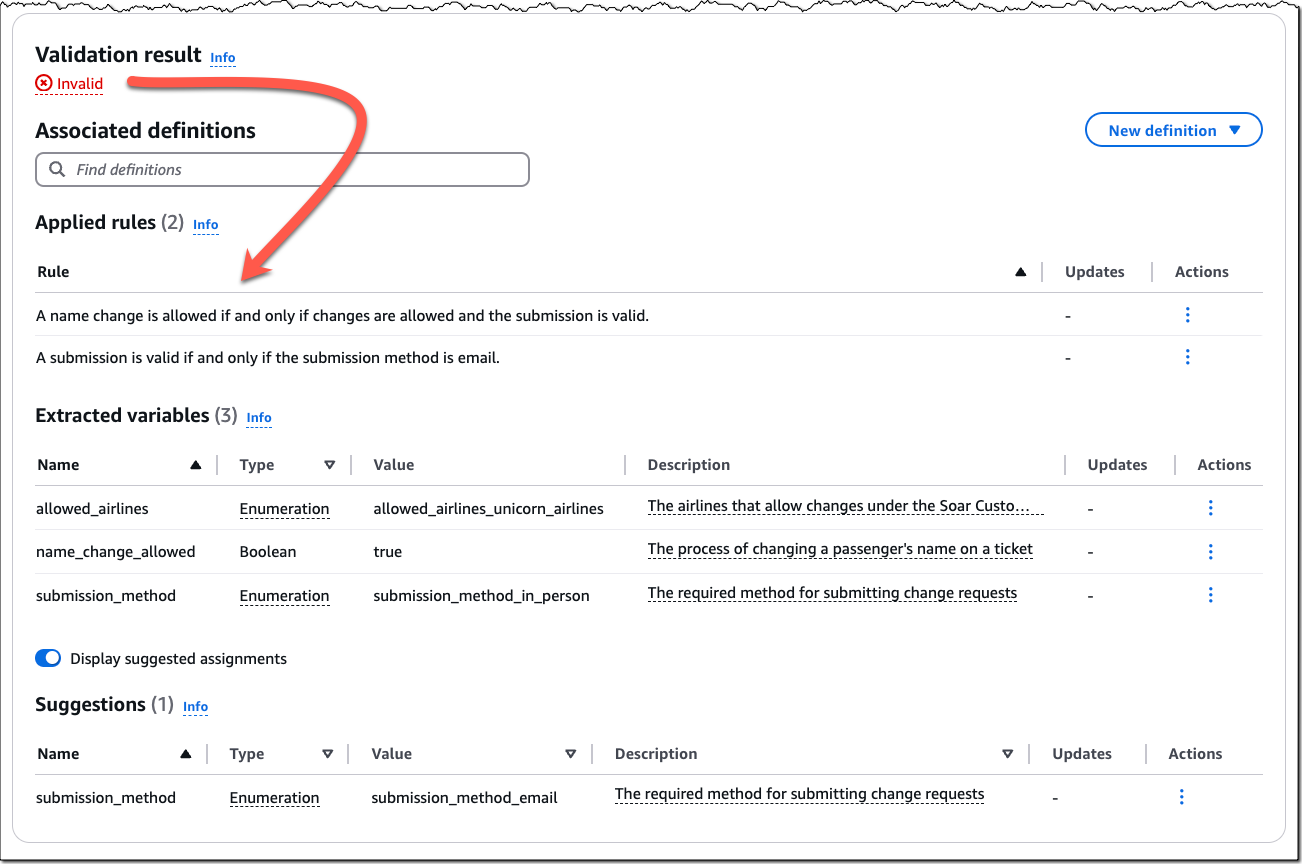Open actions menu for suggested submission_method row
The image size is (1302, 864).
pyautogui.click(x=1181, y=797)
